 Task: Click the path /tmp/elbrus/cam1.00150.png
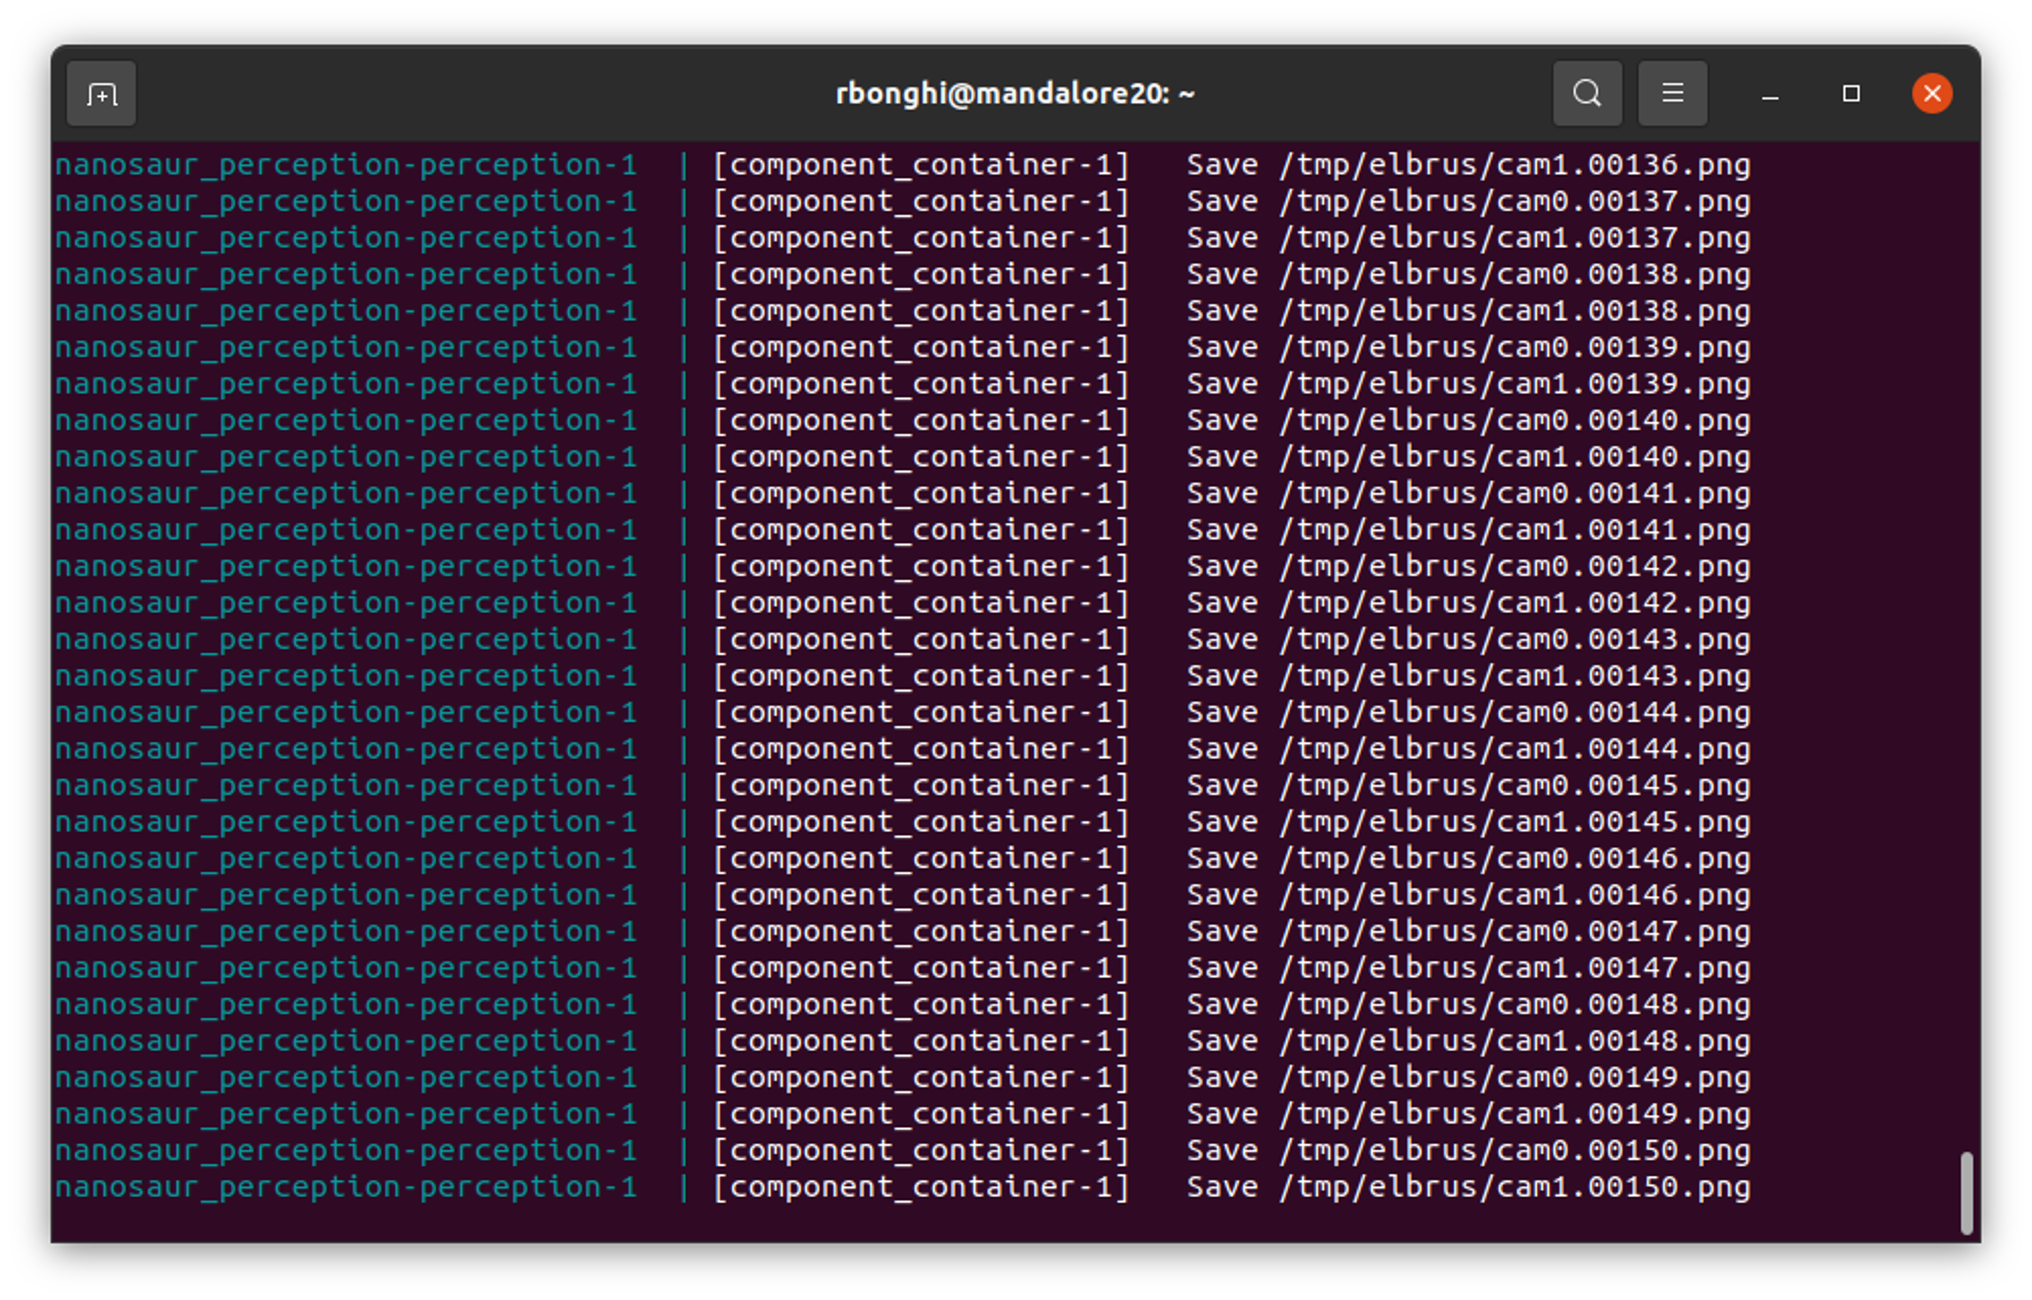[1514, 1187]
